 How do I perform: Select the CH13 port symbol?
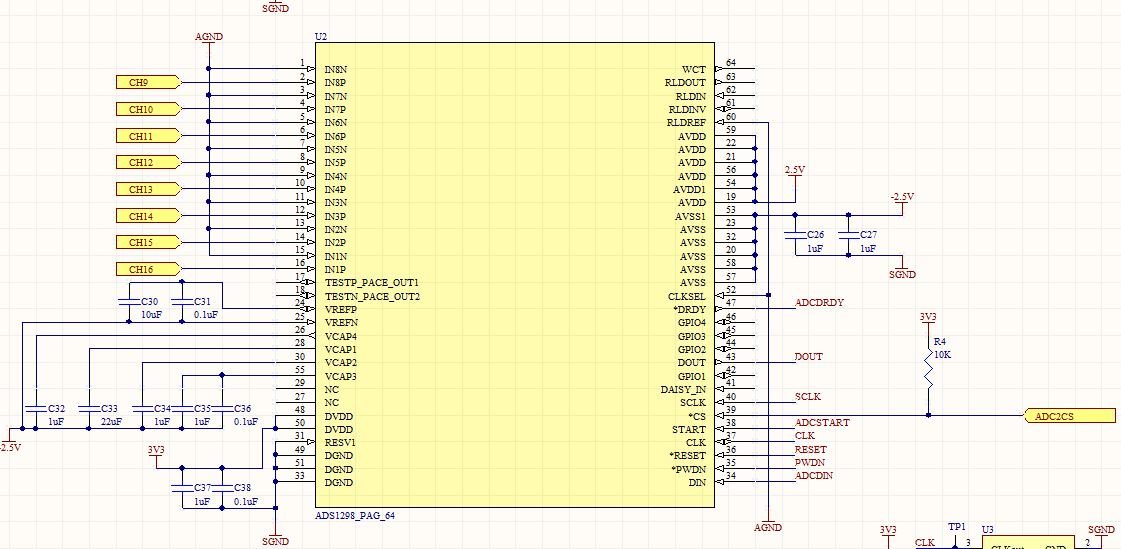tap(148, 189)
